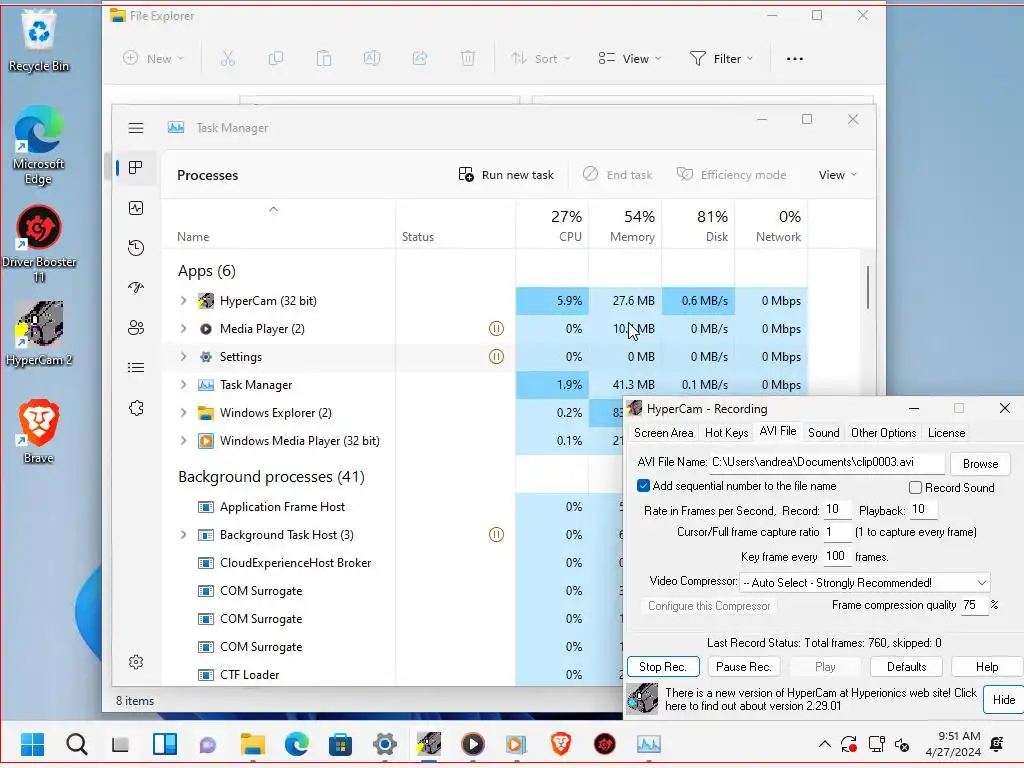Viewport: 1024px width, 768px height.
Task: Switch to the Other Options tab
Action: pyautogui.click(x=884, y=433)
